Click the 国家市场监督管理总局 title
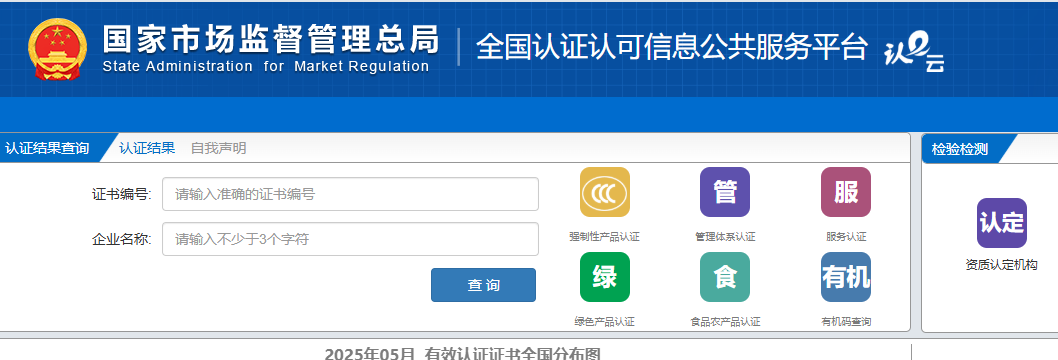The width and height of the screenshot is (1058, 360). pos(271,39)
